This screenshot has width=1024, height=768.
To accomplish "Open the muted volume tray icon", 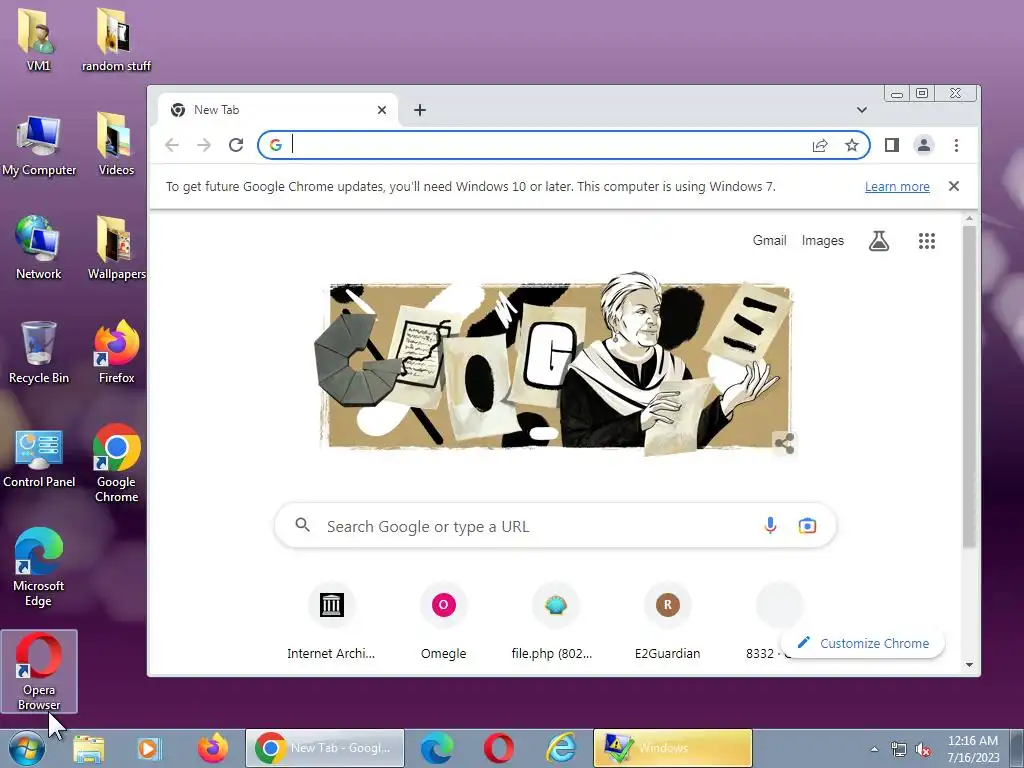I will point(923,749).
